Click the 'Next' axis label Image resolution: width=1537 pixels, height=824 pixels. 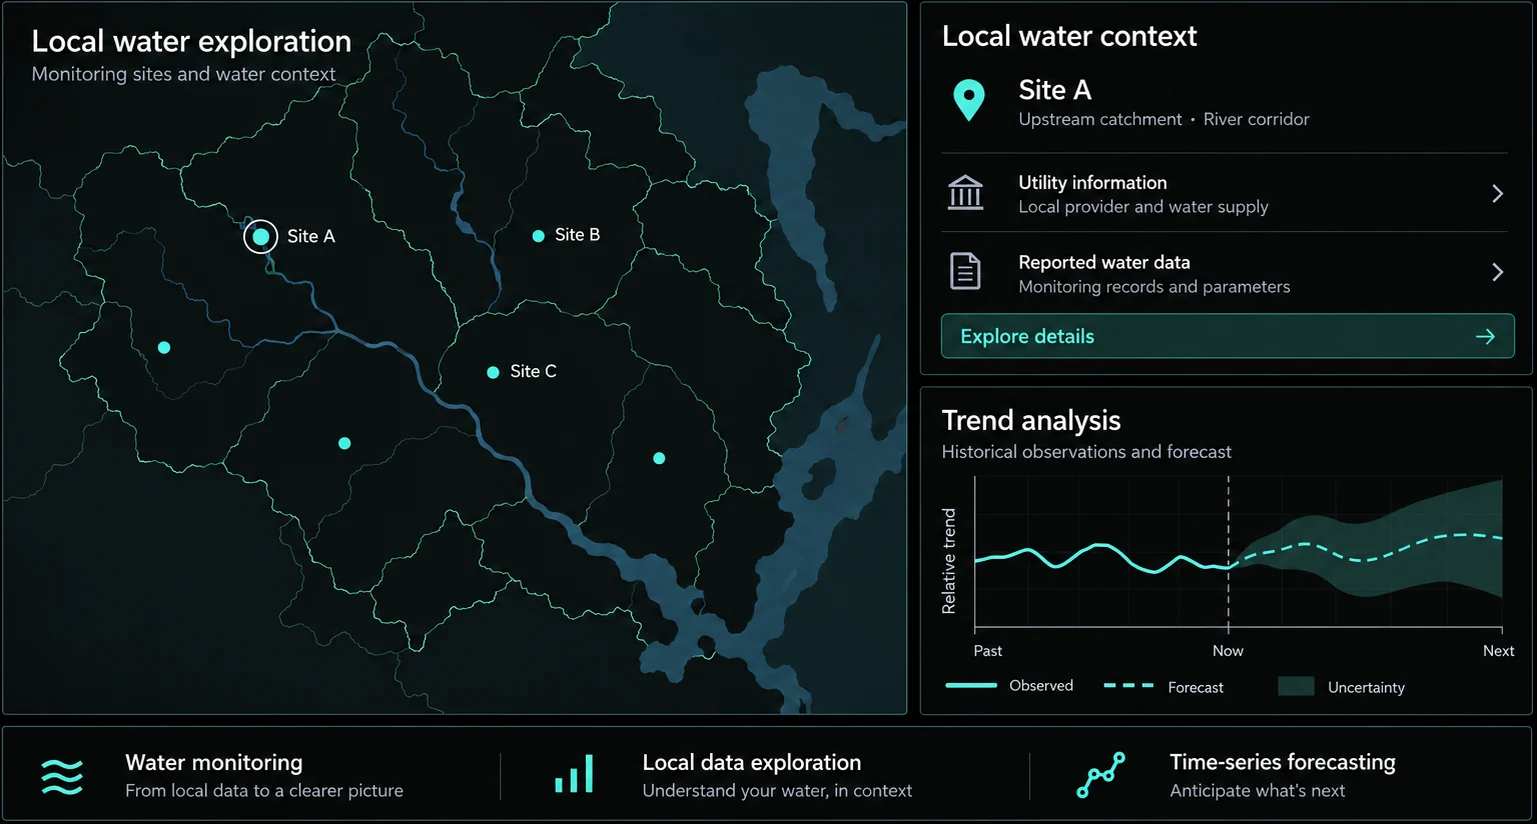[1498, 651]
